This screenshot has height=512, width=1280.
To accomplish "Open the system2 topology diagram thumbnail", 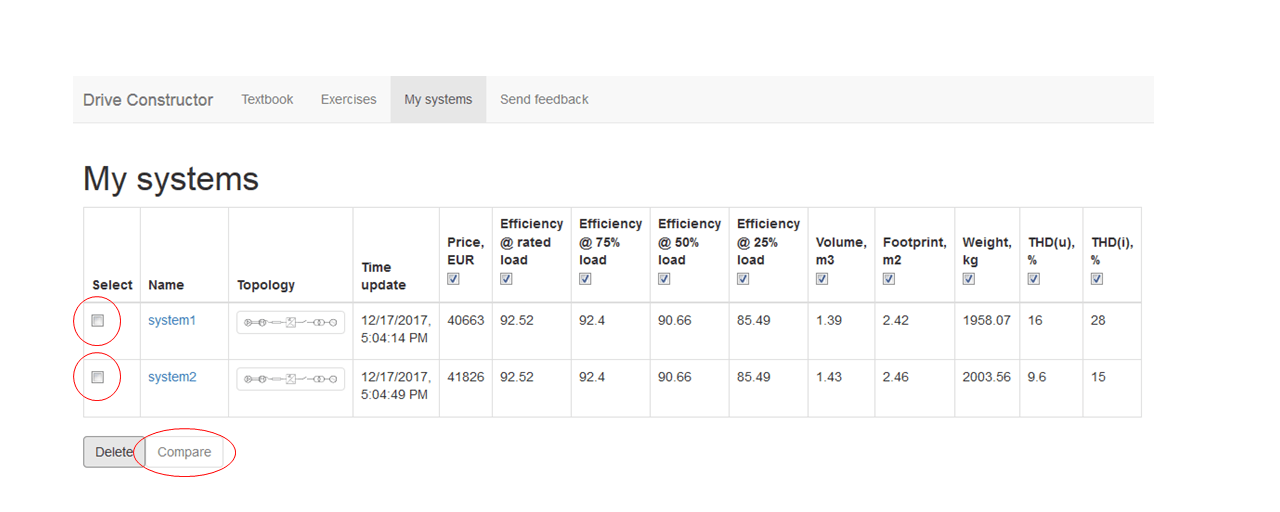I will (290, 379).
